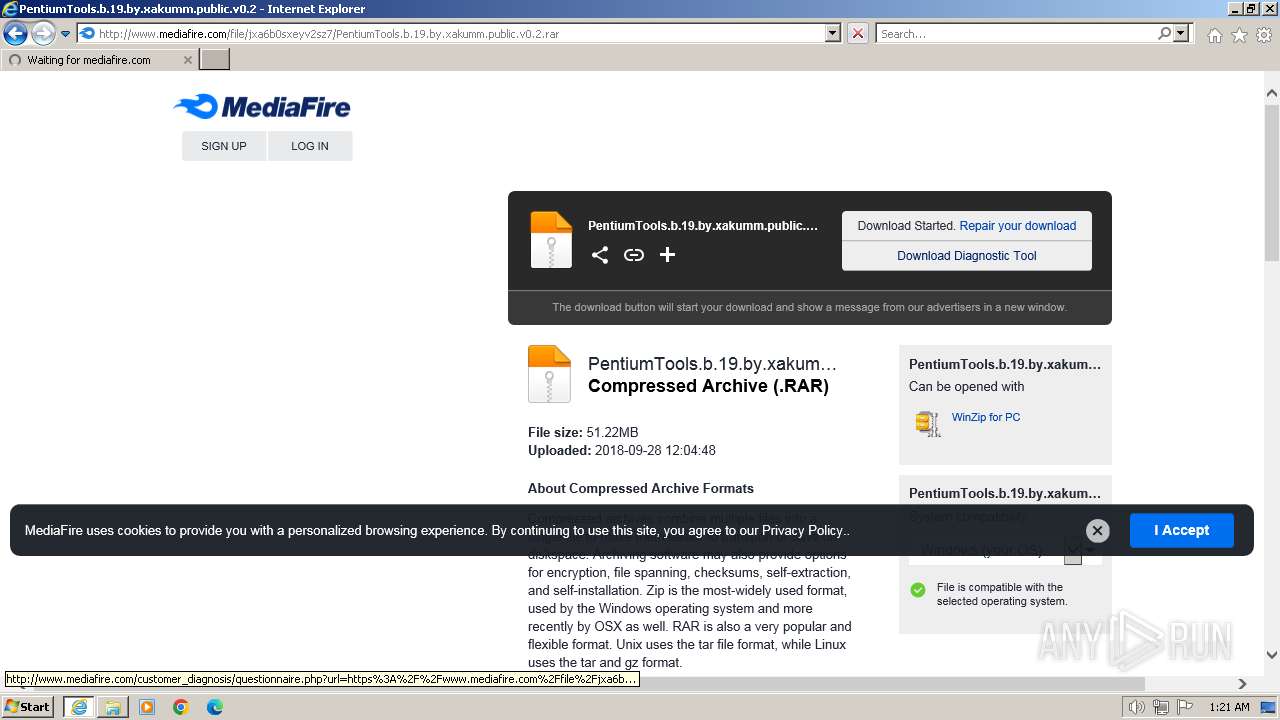Open Favorites star icon
This screenshot has width=1280, height=720.
tap(1239, 35)
